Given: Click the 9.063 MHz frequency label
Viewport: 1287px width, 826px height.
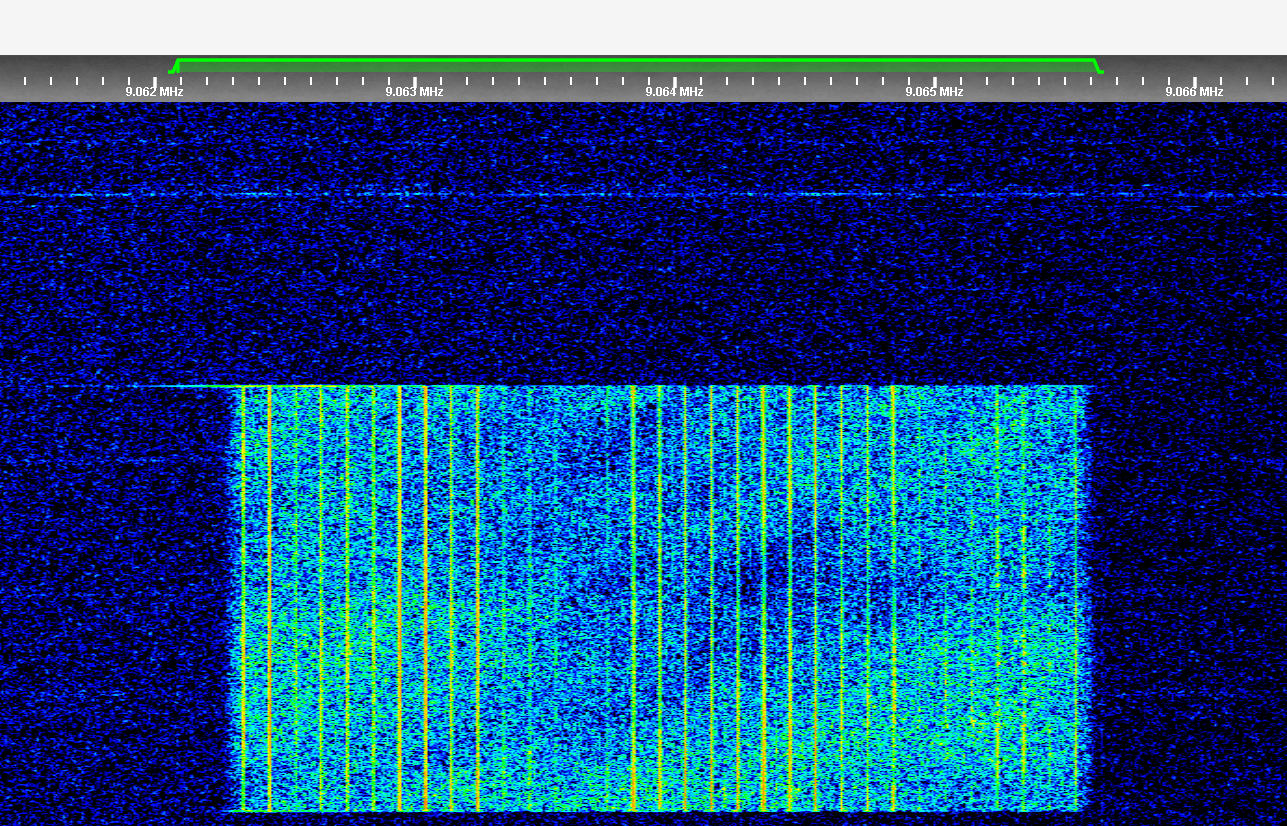Looking at the screenshot, I should click(414, 92).
